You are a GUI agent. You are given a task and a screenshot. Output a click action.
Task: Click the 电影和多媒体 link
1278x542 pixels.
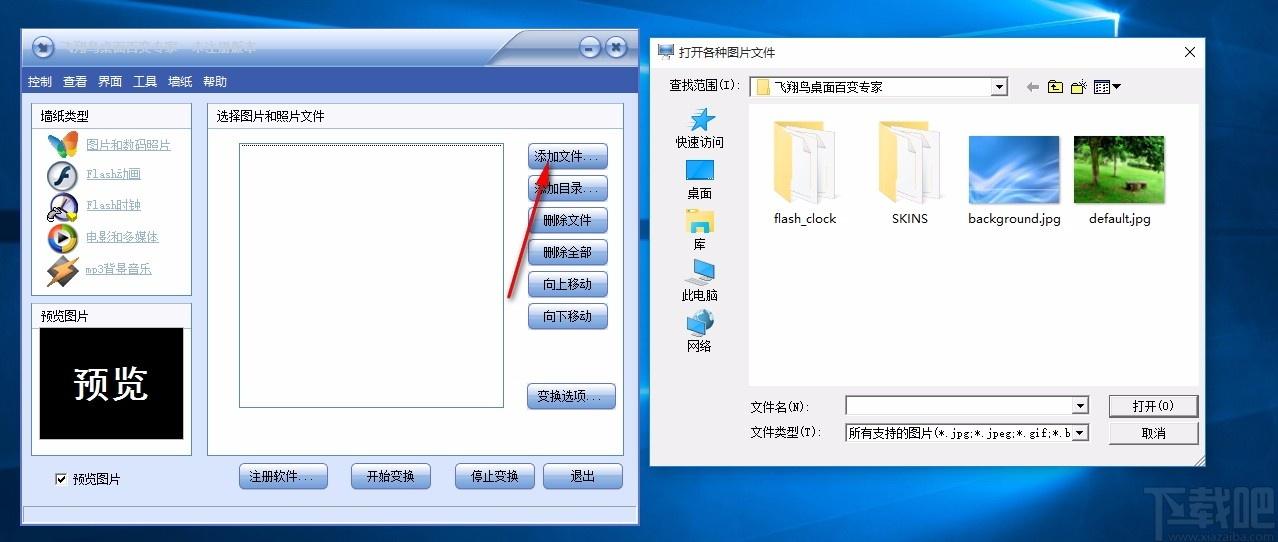pos(122,237)
